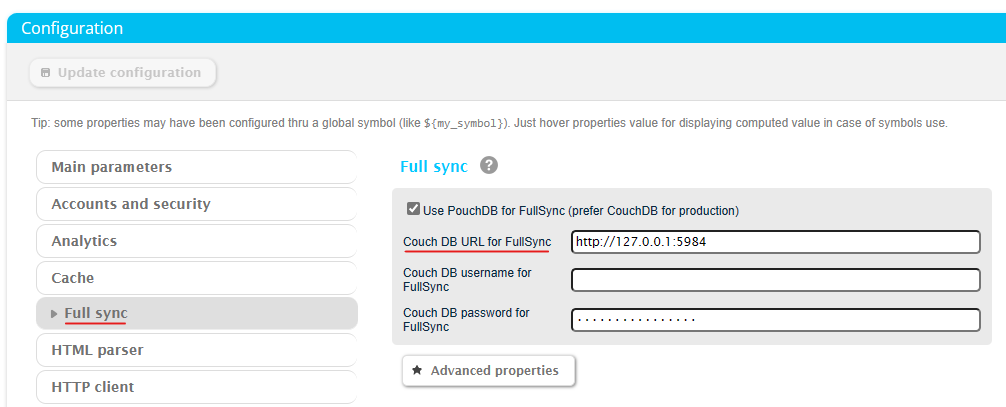Click the save icon on Update configuration
The height and width of the screenshot is (407, 1006).
click(45, 73)
